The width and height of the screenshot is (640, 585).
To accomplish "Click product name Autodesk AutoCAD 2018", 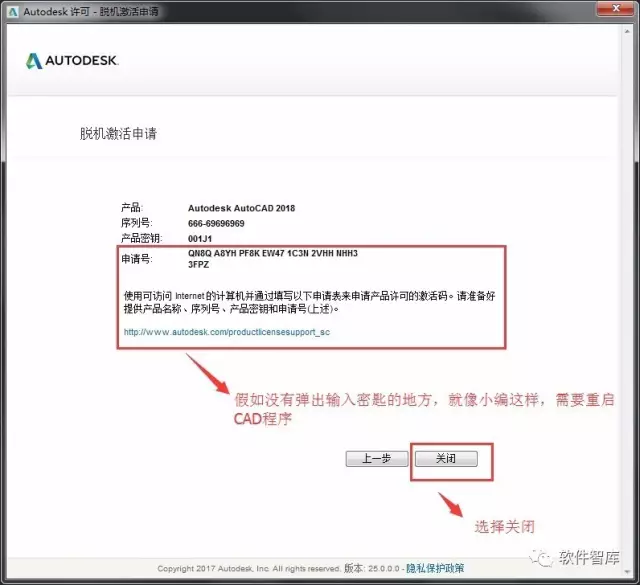I will (241, 208).
